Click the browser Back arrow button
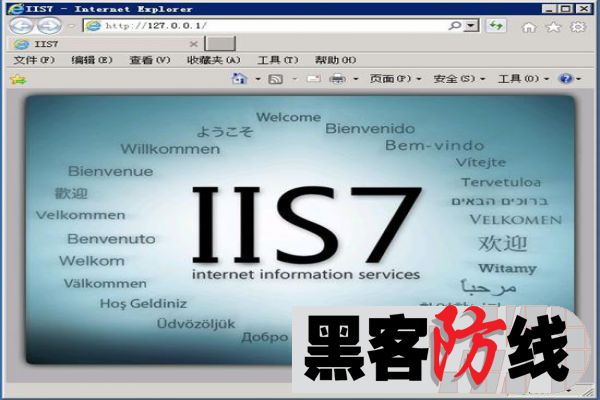 [x=22, y=25]
